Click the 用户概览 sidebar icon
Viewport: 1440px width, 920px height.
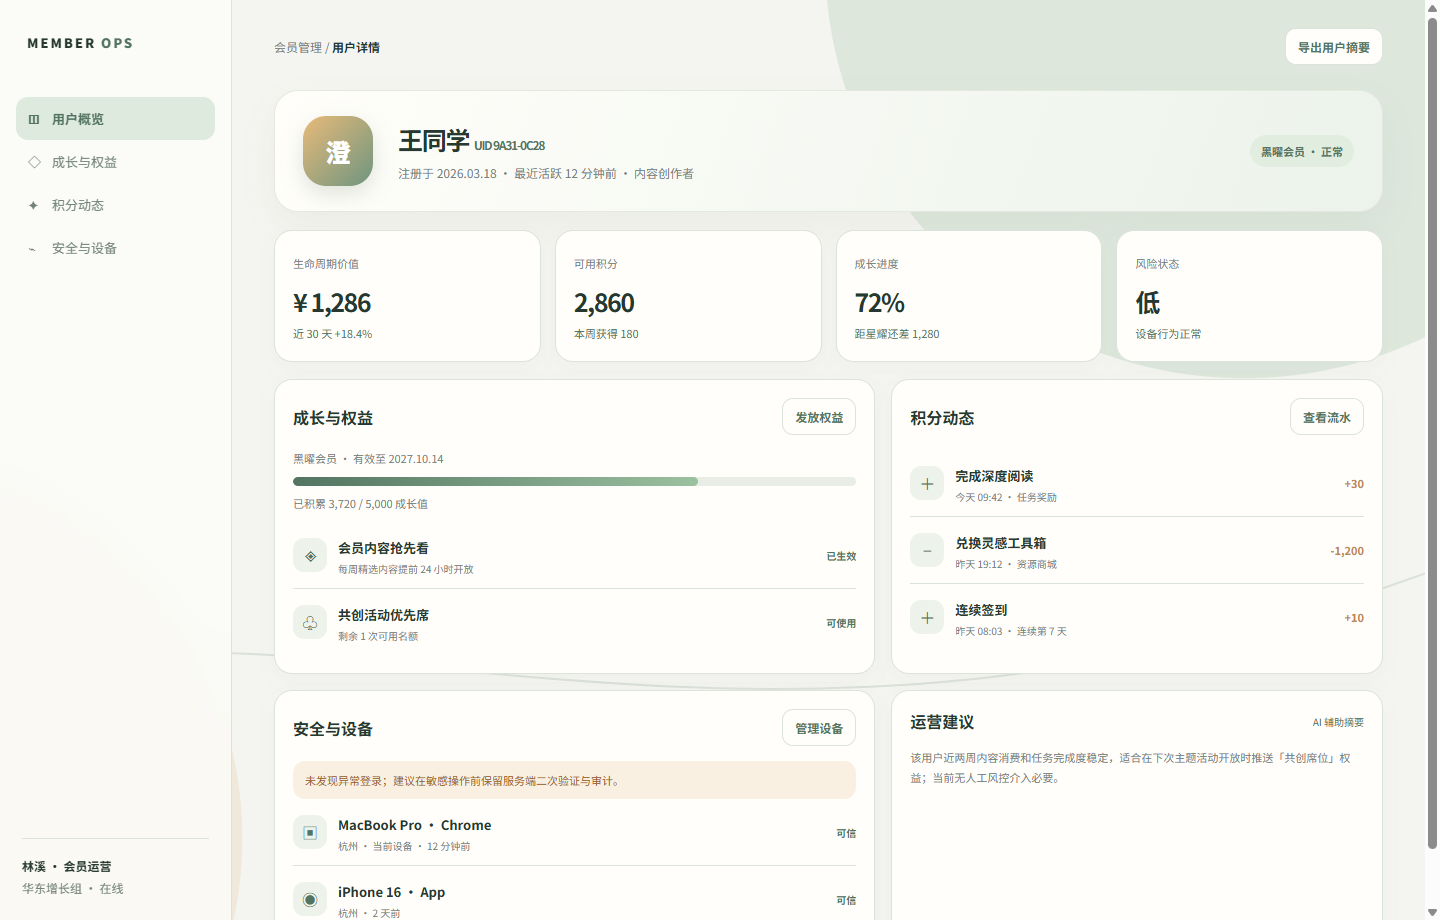pos(34,119)
